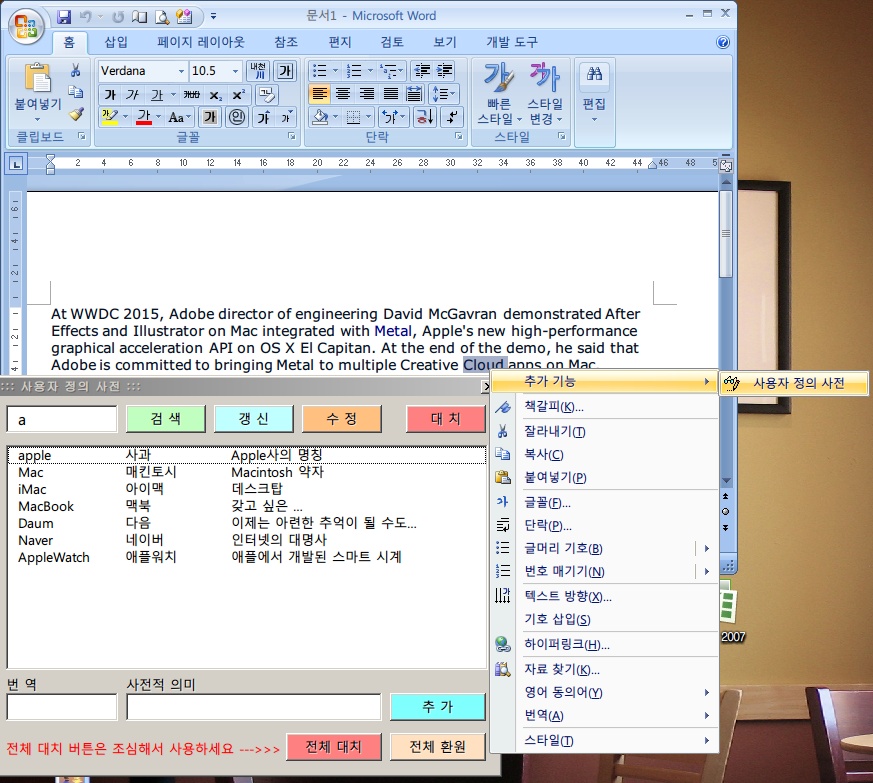Click the orange 수 정 button
The height and width of the screenshot is (783, 873).
342,419
